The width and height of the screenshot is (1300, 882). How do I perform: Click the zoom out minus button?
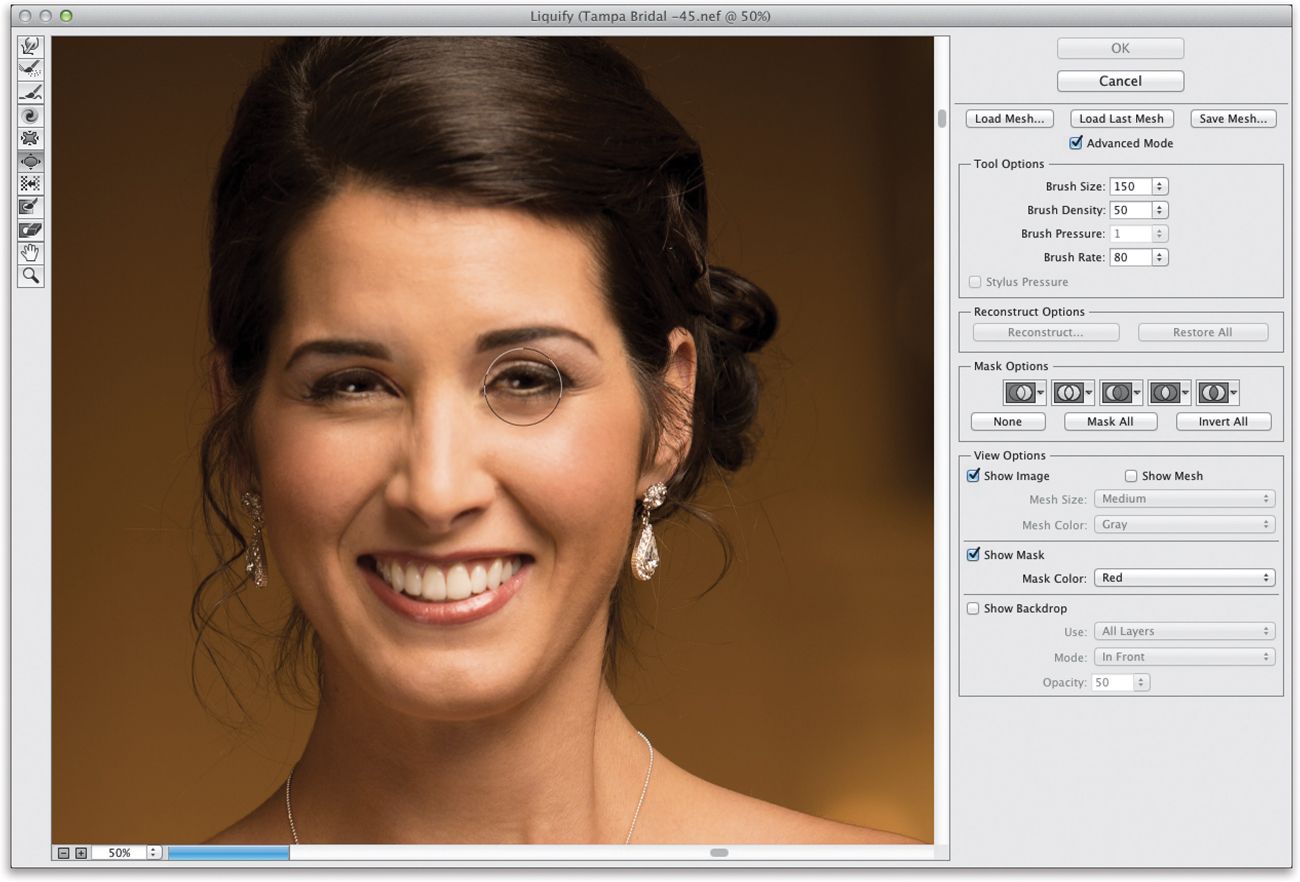[x=64, y=853]
